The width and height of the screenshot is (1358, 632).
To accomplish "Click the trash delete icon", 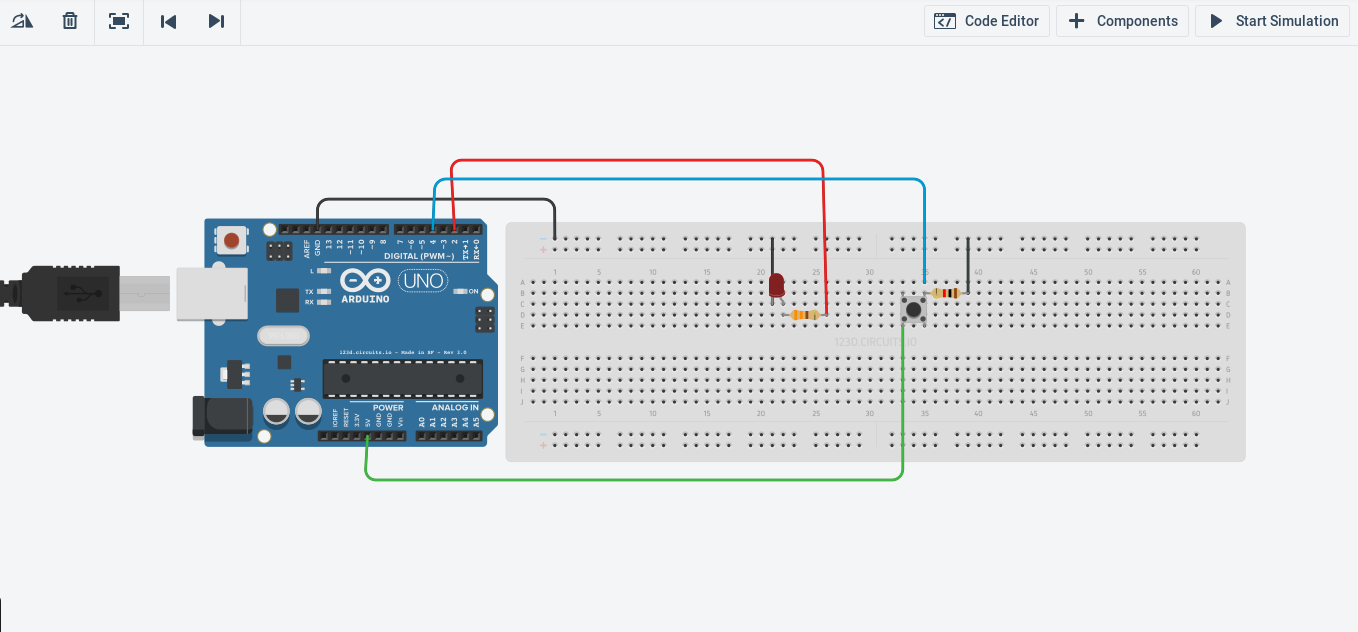I will [70, 21].
